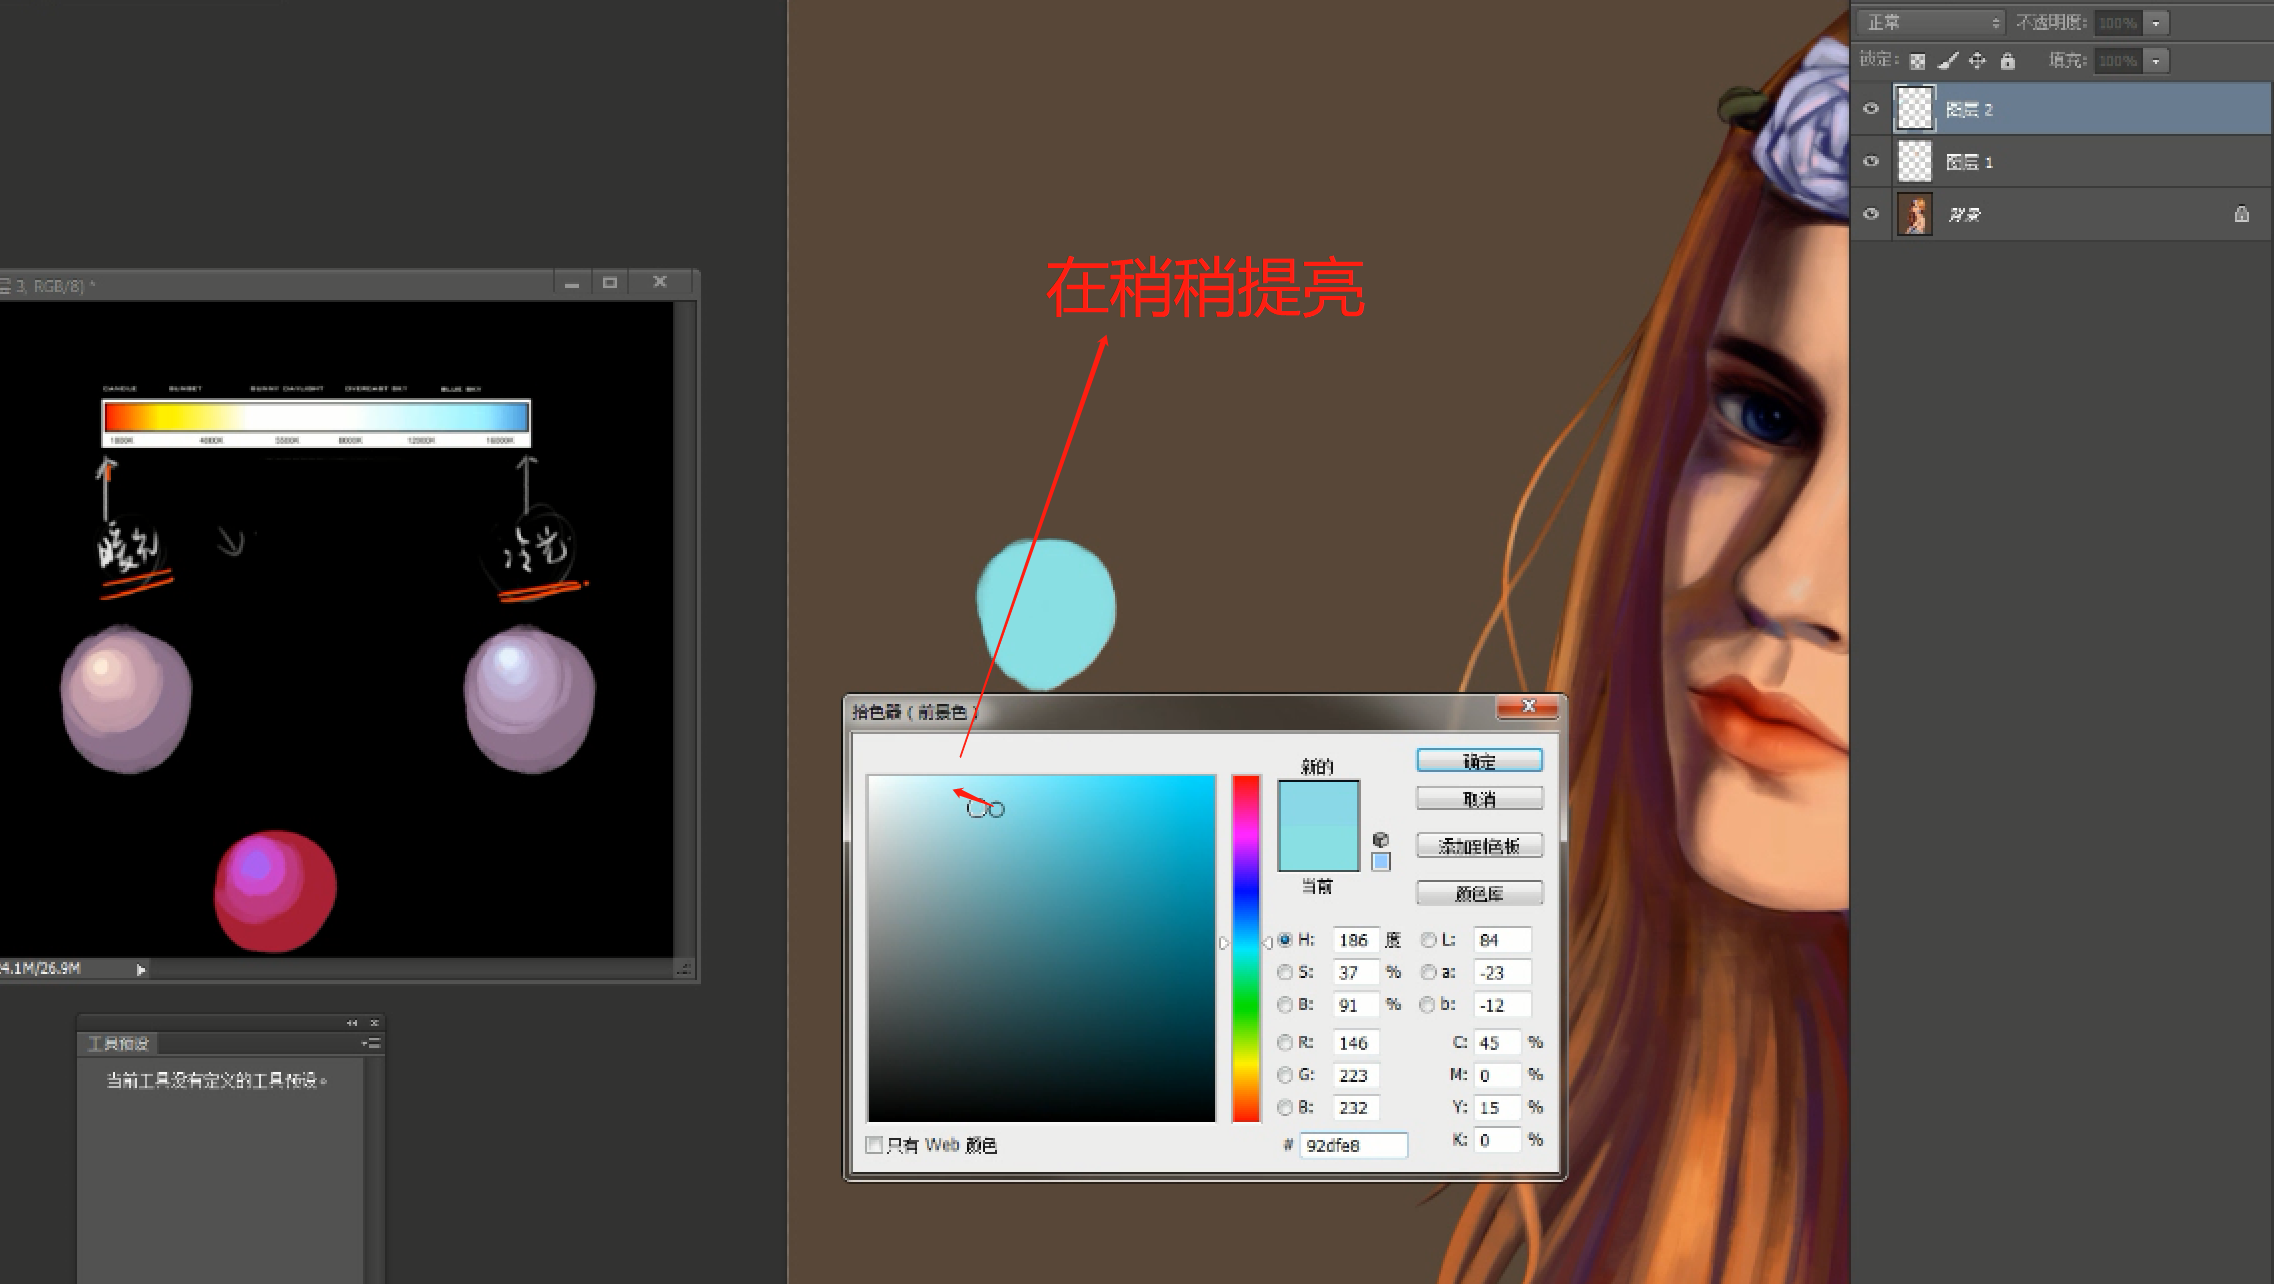
Task: Open the Tool Presets panel menu icon
Action: (x=371, y=1043)
